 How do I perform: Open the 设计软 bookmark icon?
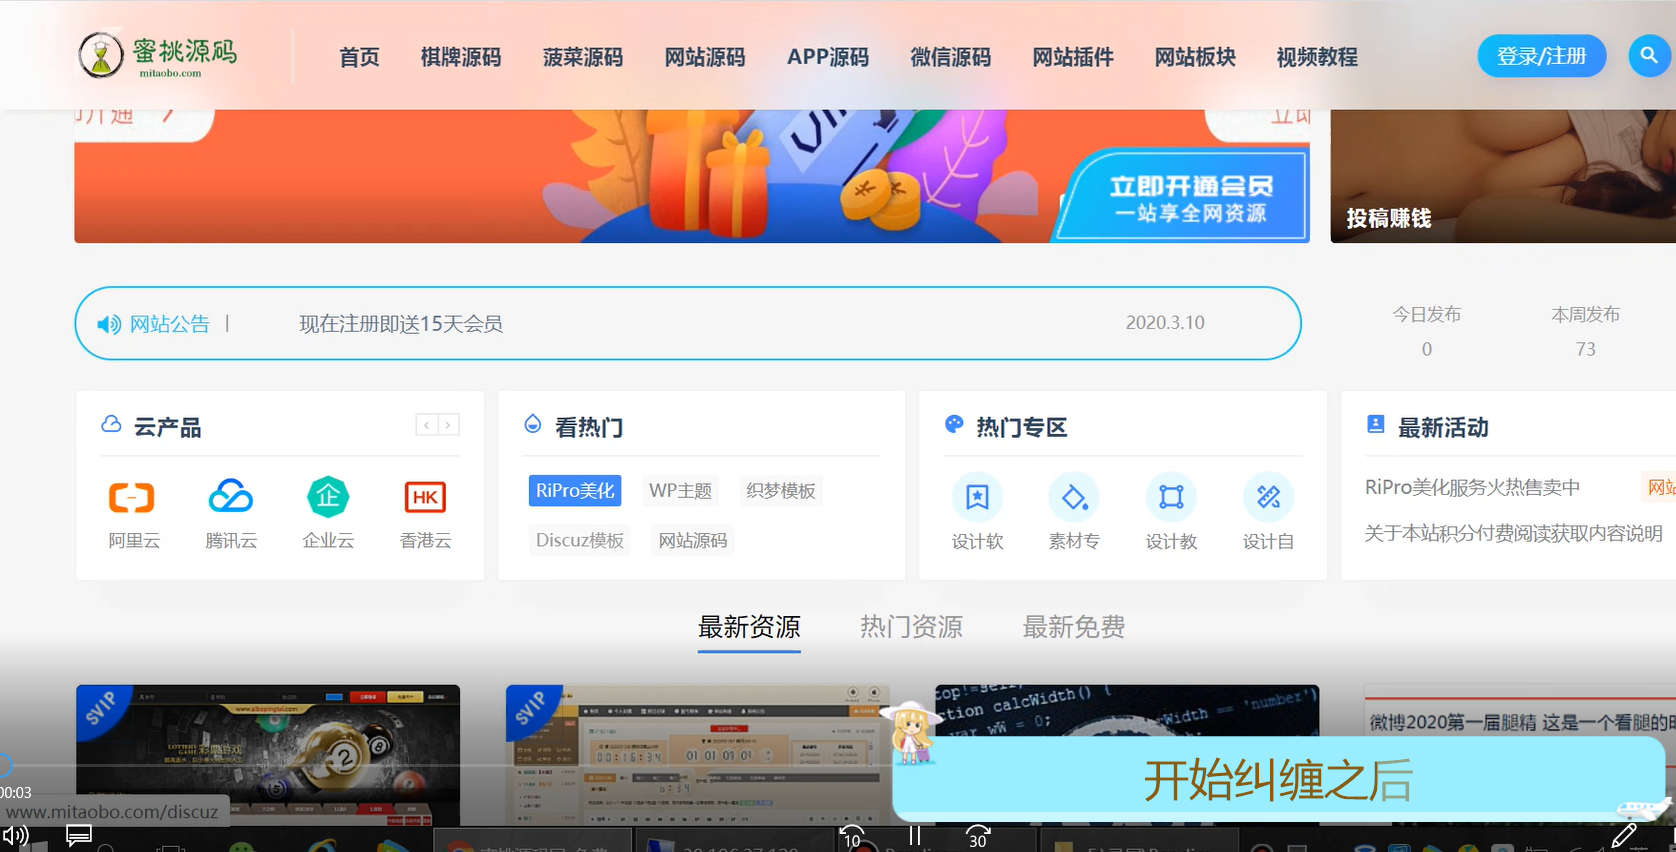pyautogui.click(x=977, y=497)
